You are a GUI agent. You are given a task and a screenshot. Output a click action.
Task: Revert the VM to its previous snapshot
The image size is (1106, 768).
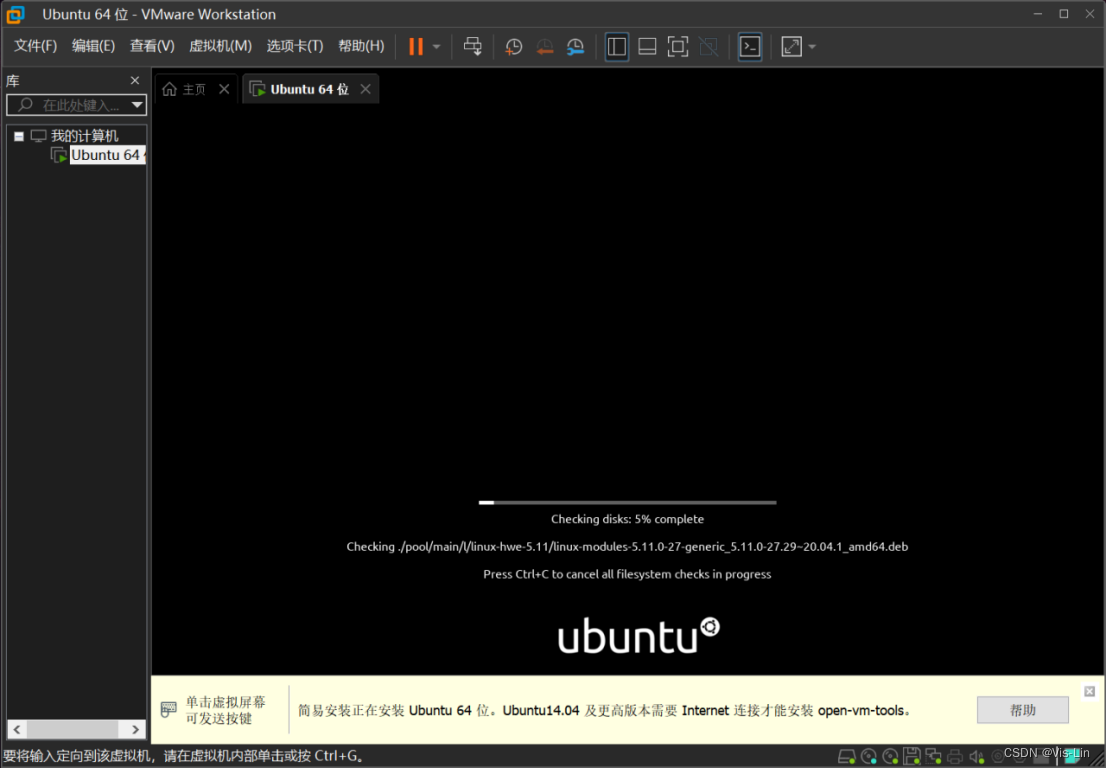pos(545,47)
